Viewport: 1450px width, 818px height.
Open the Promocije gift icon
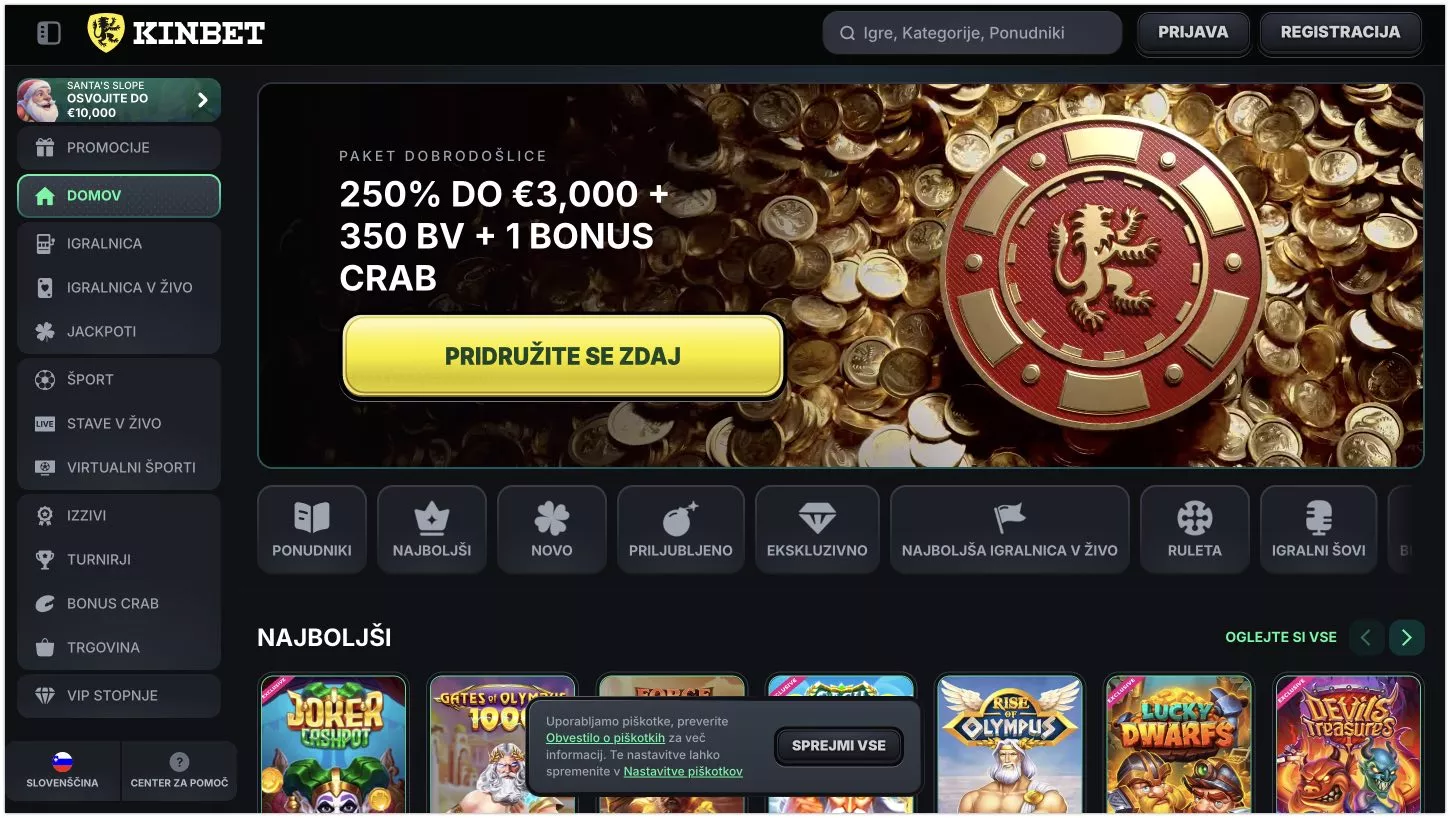click(45, 148)
